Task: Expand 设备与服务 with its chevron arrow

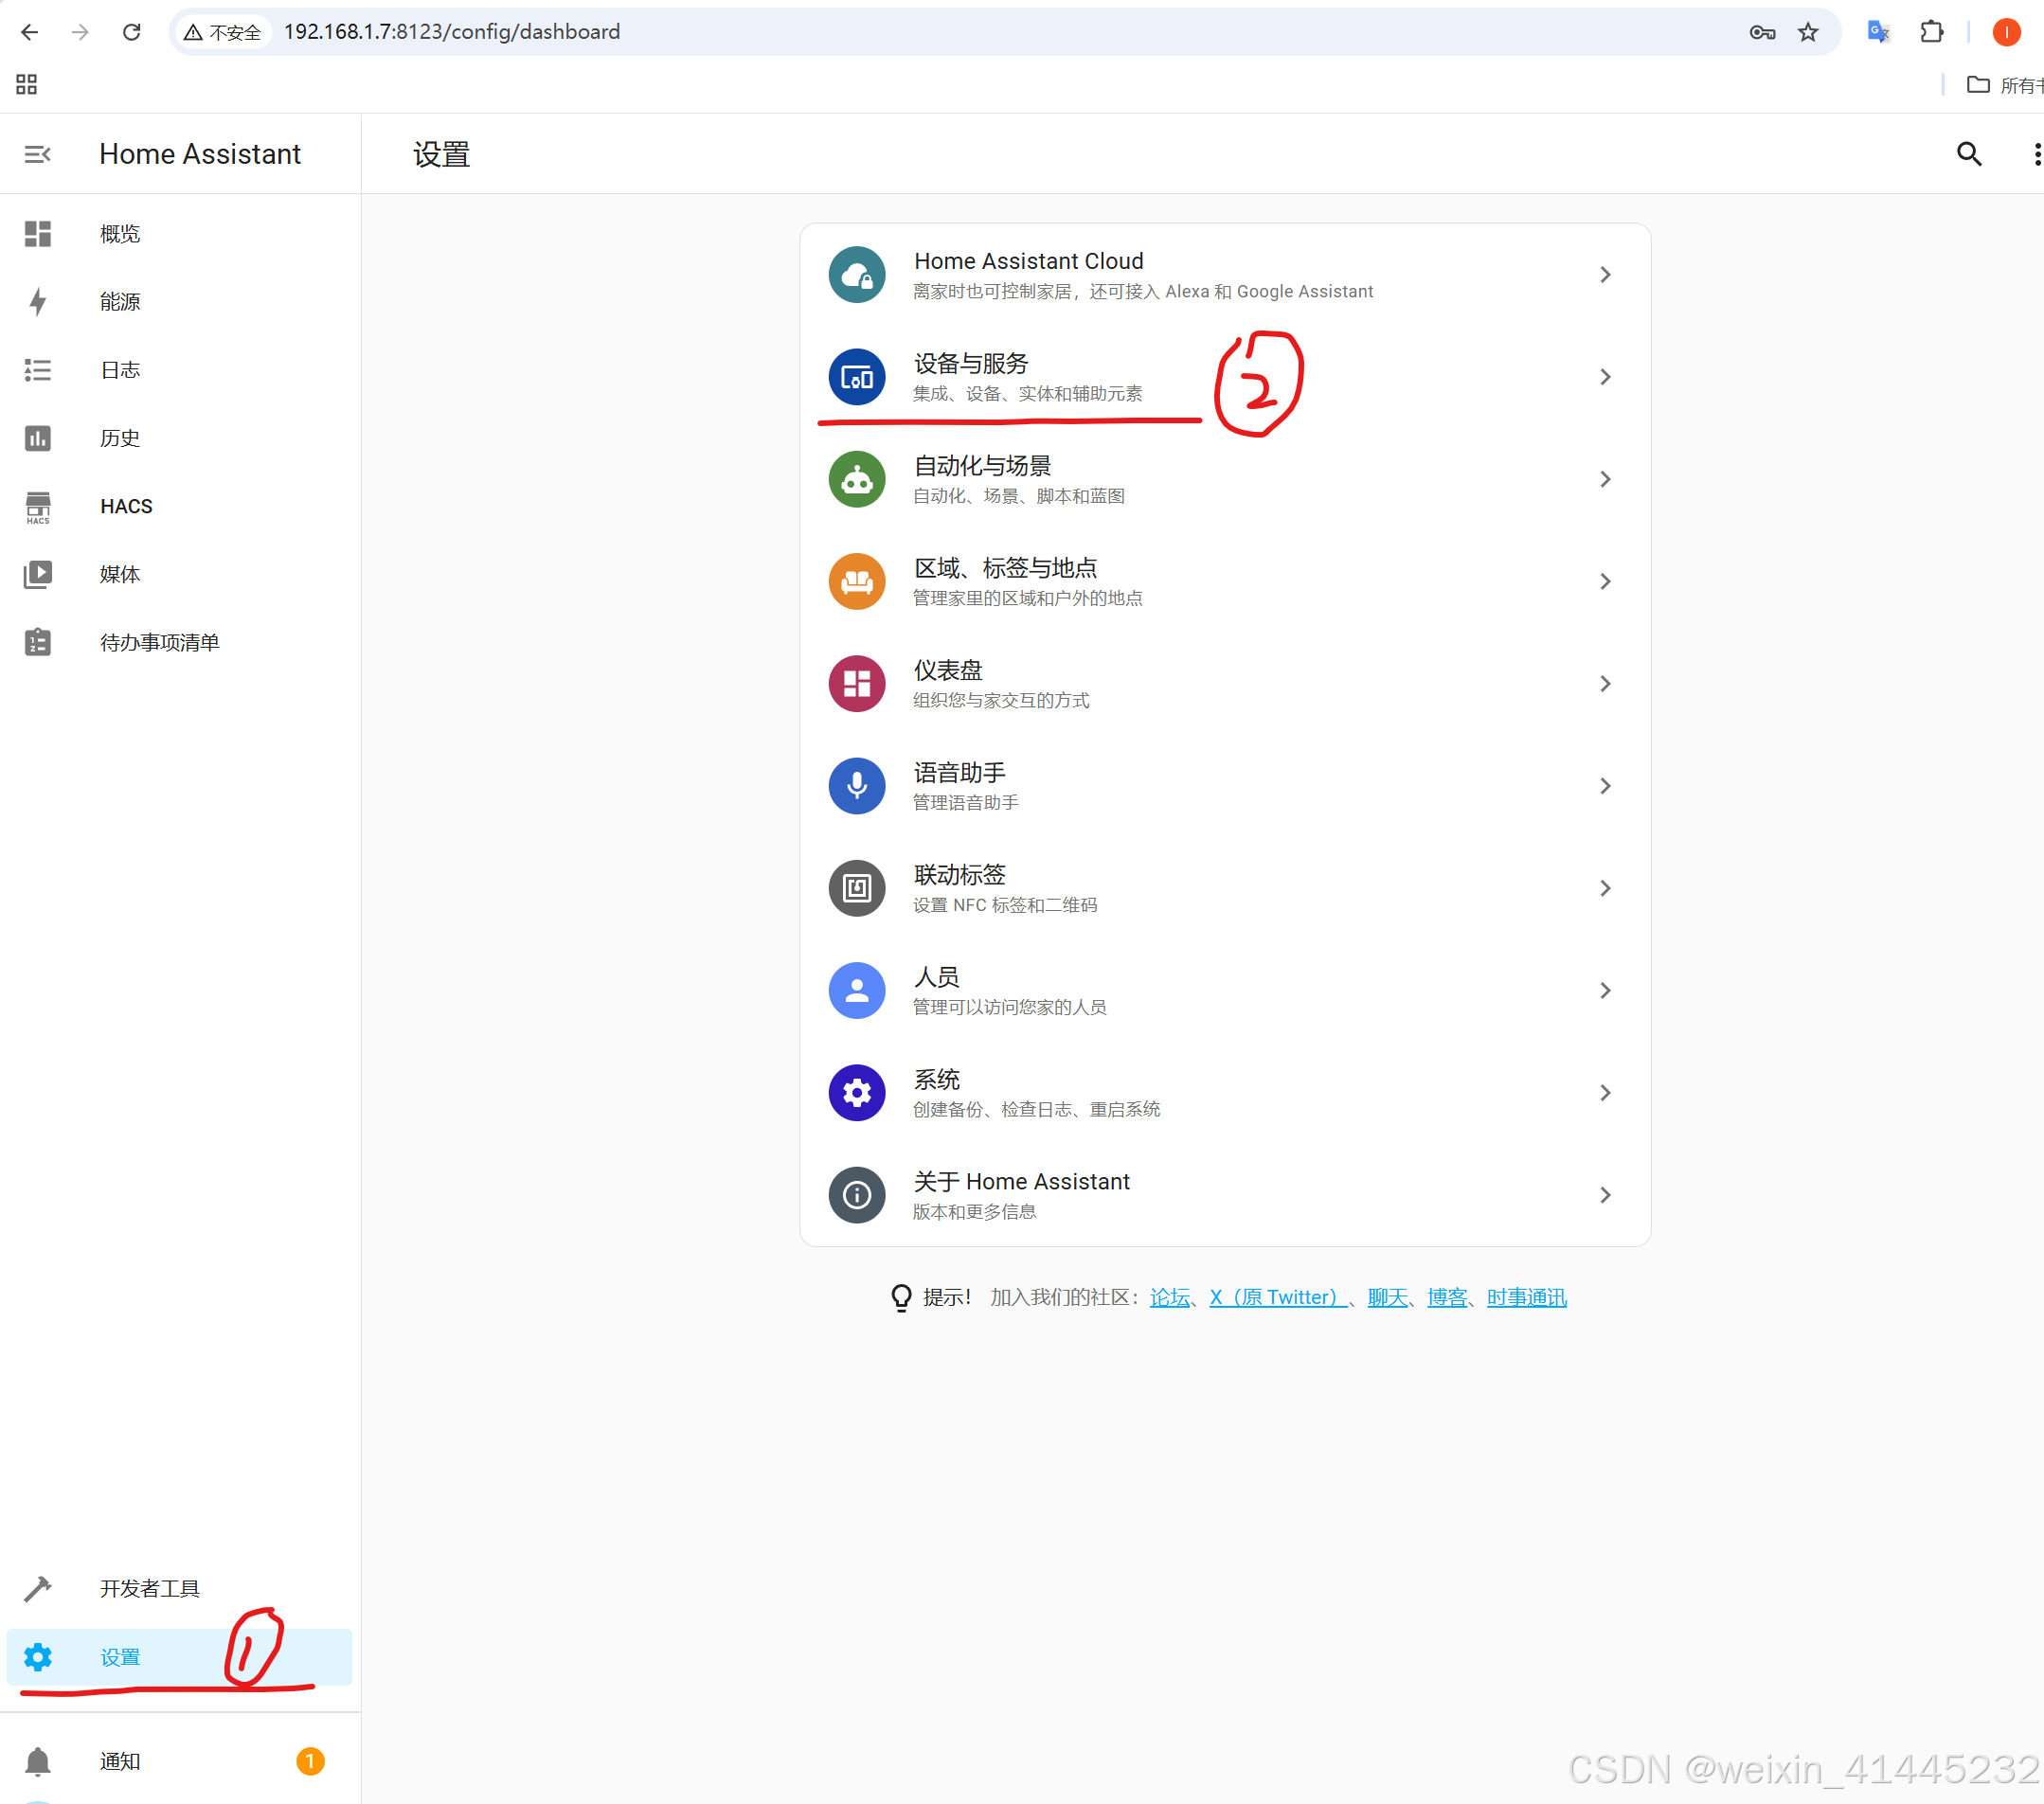Action: pyautogui.click(x=1604, y=377)
